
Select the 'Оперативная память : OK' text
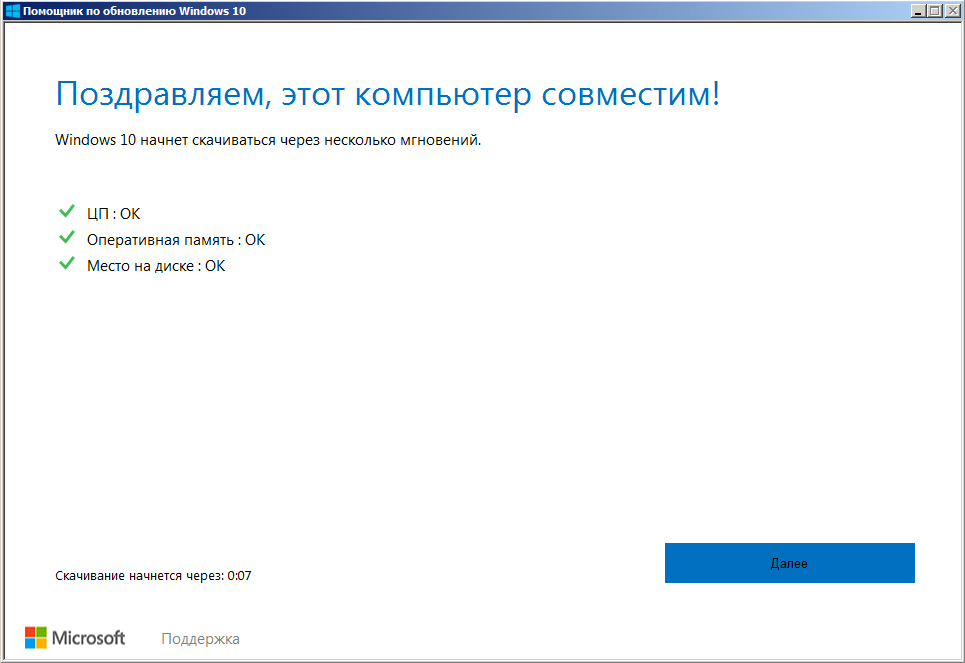[176, 240]
